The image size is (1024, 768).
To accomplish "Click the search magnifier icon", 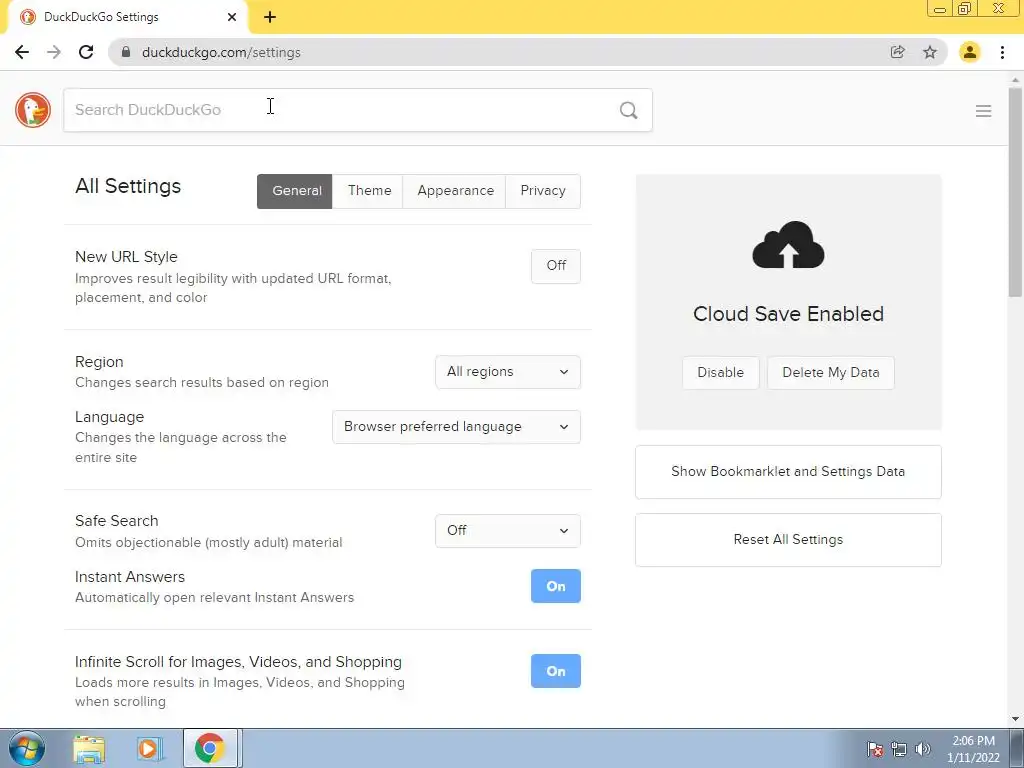I will click(x=628, y=110).
